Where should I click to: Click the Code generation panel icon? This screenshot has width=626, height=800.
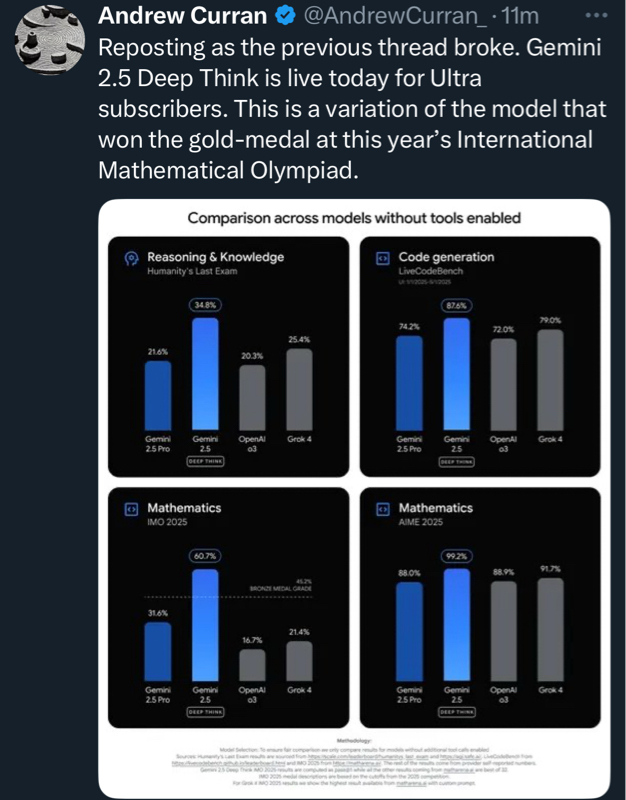381,258
